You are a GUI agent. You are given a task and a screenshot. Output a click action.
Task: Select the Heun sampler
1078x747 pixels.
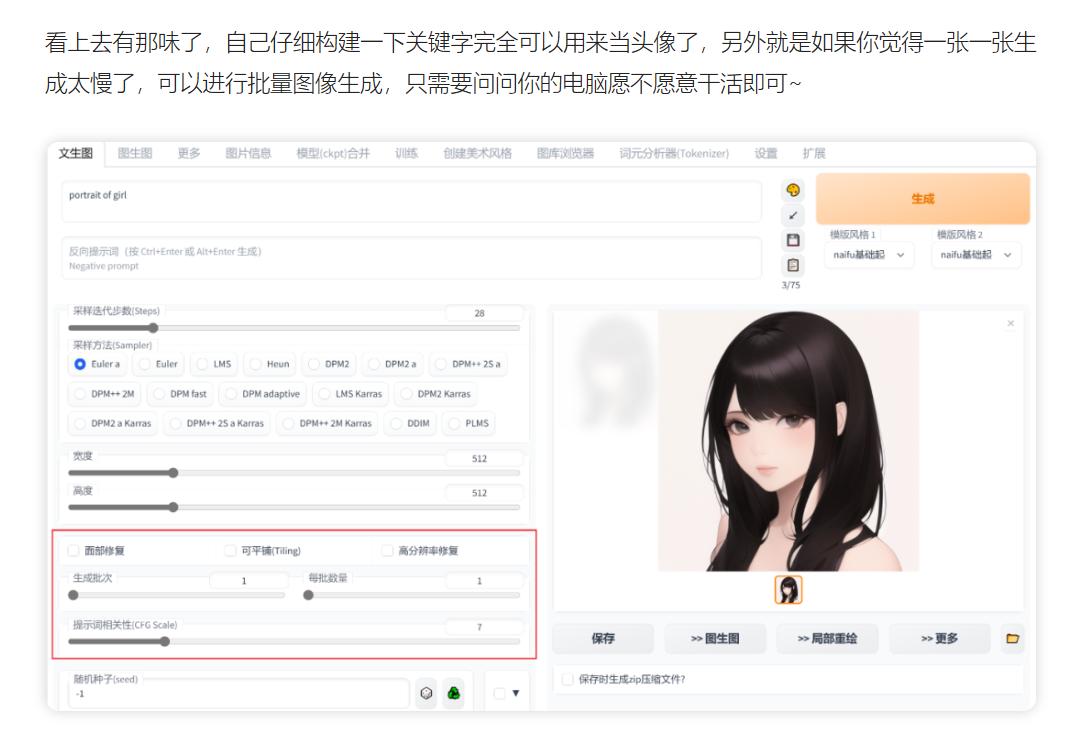[270, 364]
